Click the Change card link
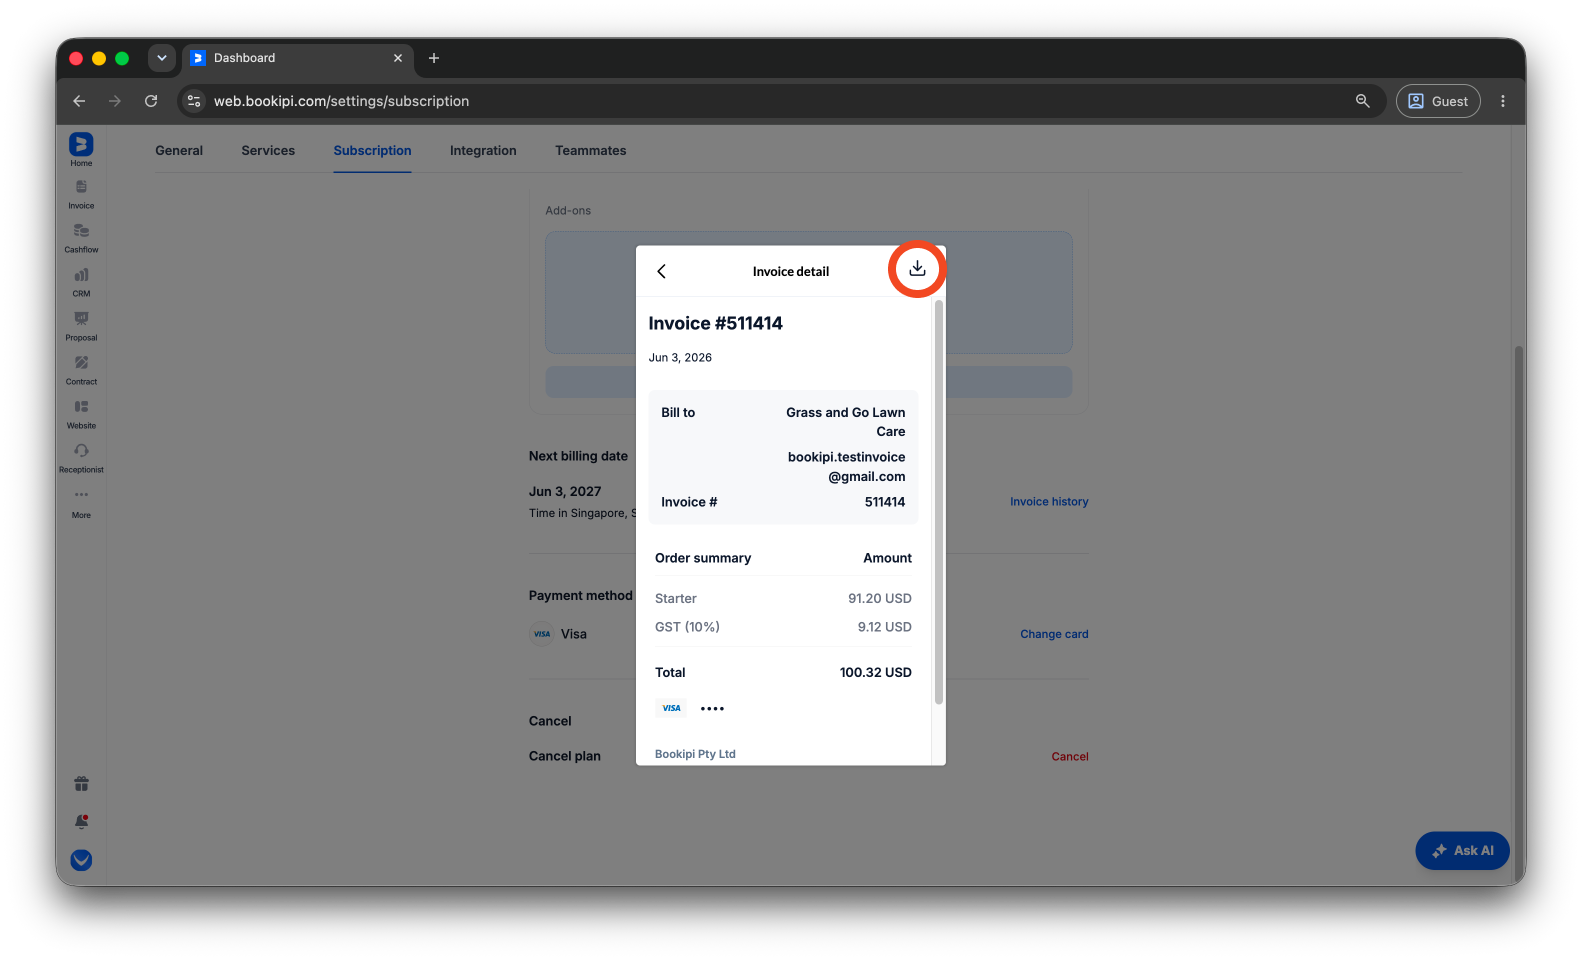The height and width of the screenshot is (960, 1582). pyautogui.click(x=1054, y=634)
